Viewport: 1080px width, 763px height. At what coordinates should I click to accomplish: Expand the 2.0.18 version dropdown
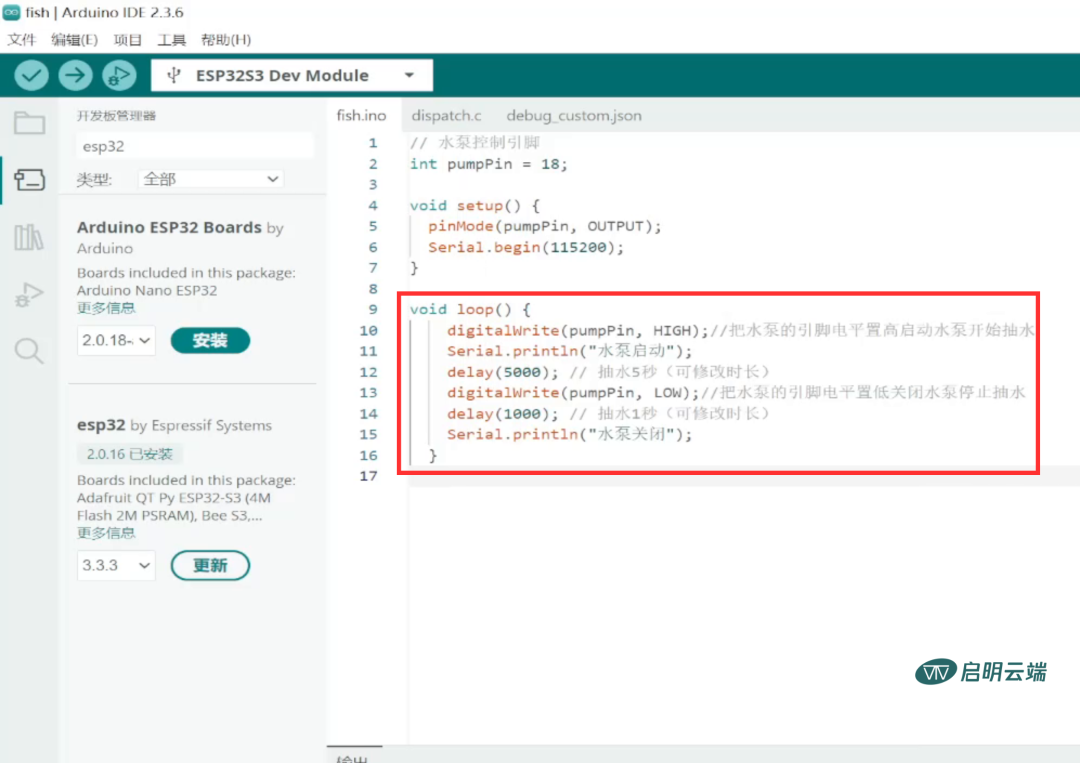pos(116,340)
